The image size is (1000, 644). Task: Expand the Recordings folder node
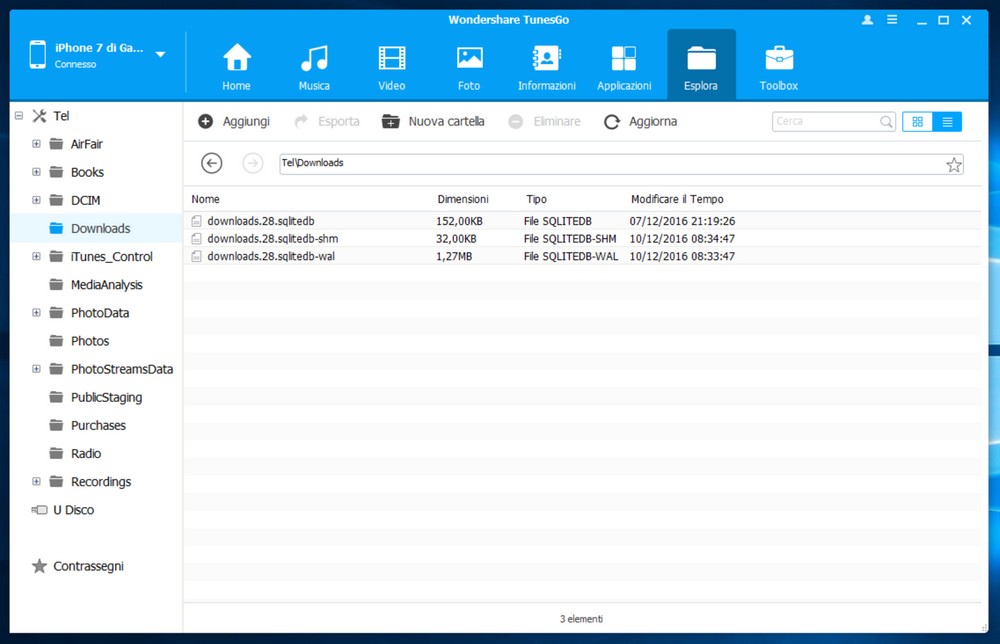click(x=36, y=481)
